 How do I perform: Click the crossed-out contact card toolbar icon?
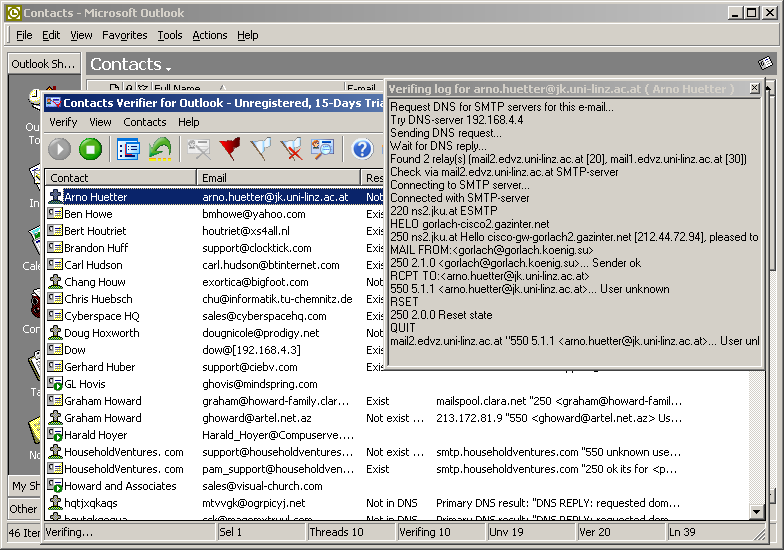[198, 149]
